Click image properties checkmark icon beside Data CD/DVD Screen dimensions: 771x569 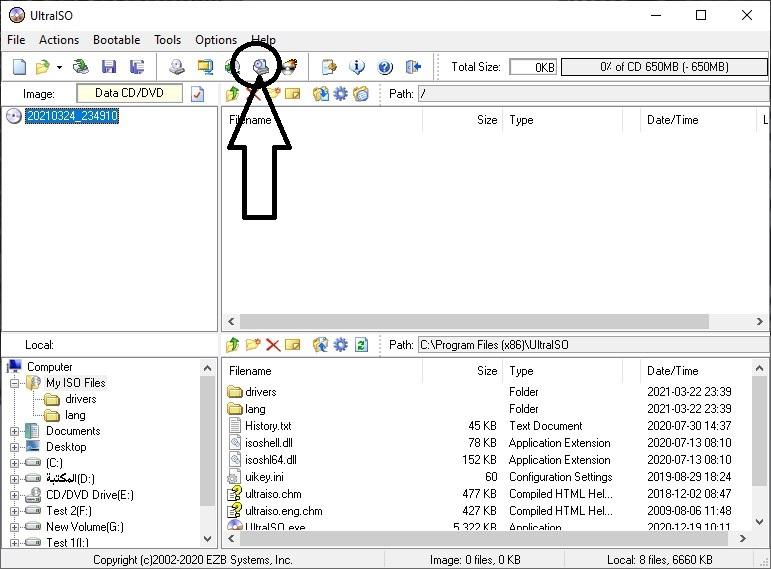click(198, 93)
